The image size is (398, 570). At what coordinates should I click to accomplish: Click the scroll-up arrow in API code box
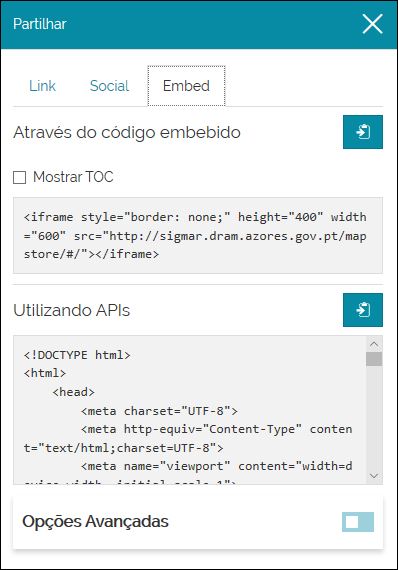click(x=374, y=344)
